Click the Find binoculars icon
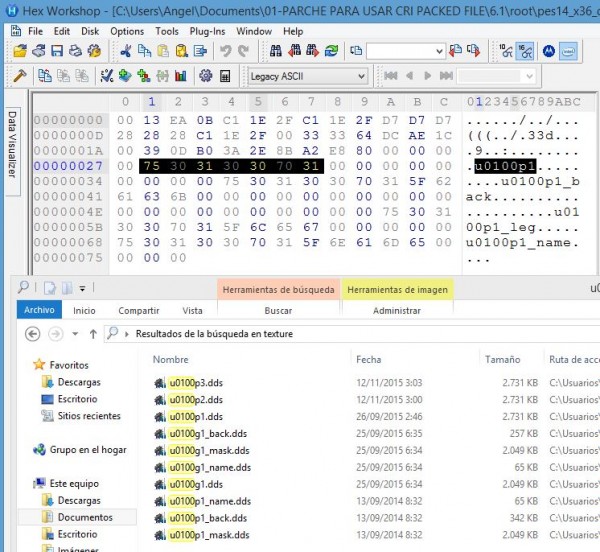Viewport: 600px width, 552px height. coord(276,50)
